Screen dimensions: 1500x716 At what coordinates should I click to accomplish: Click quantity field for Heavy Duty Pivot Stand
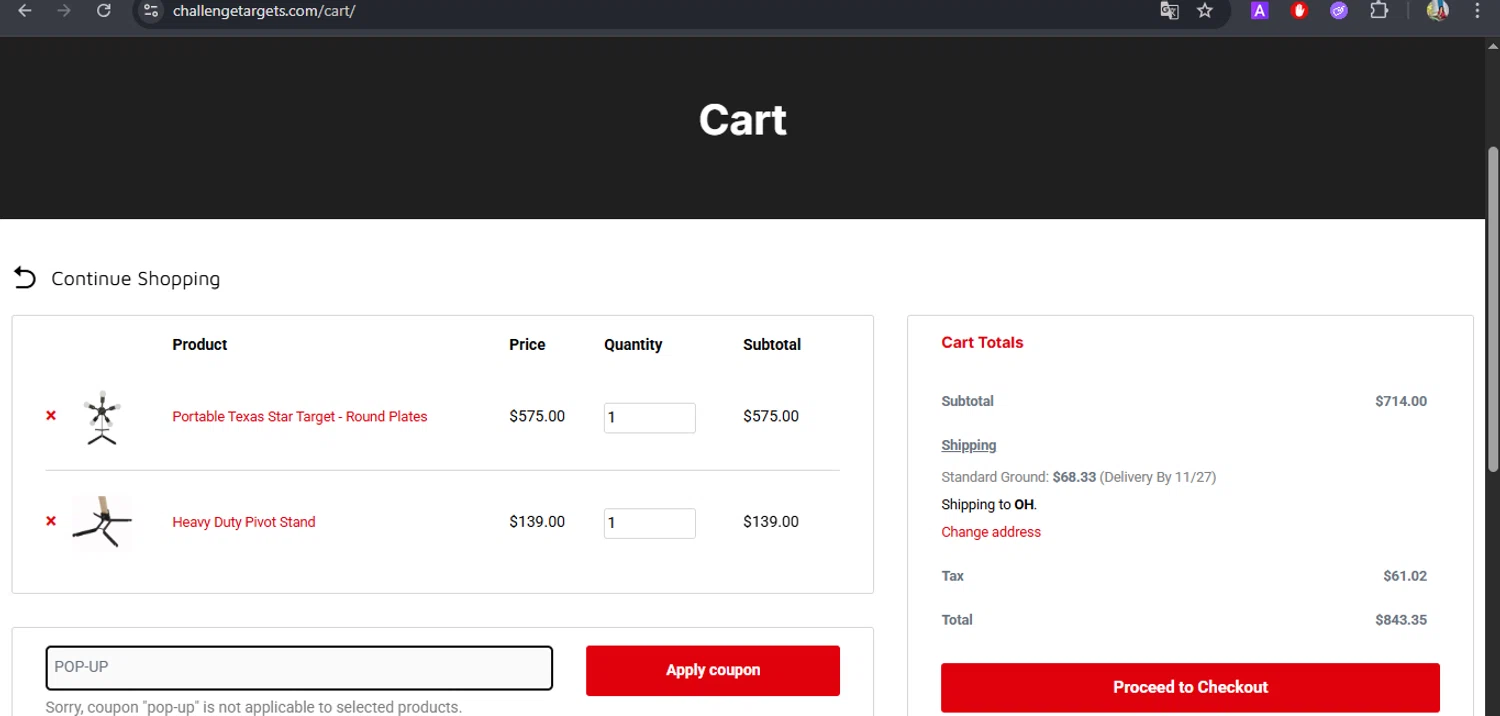tap(650, 523)
